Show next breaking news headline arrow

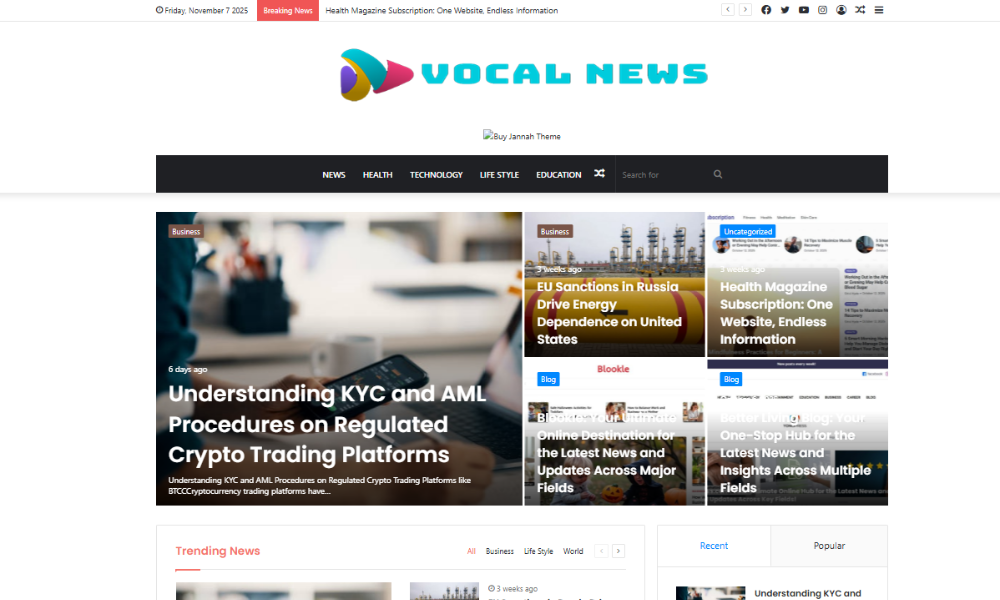click(x=745, y=10)
